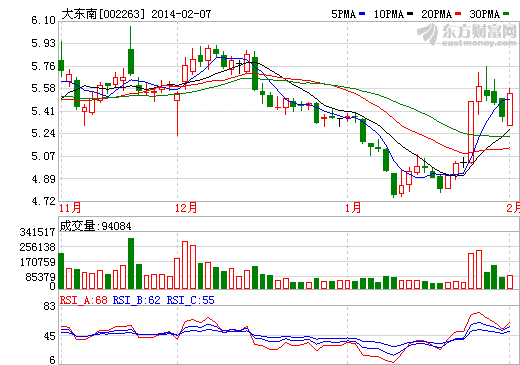Click the blue 5PMA legend color marker
This screenshot has height=365, width=520.
click(x=362, y=14)
